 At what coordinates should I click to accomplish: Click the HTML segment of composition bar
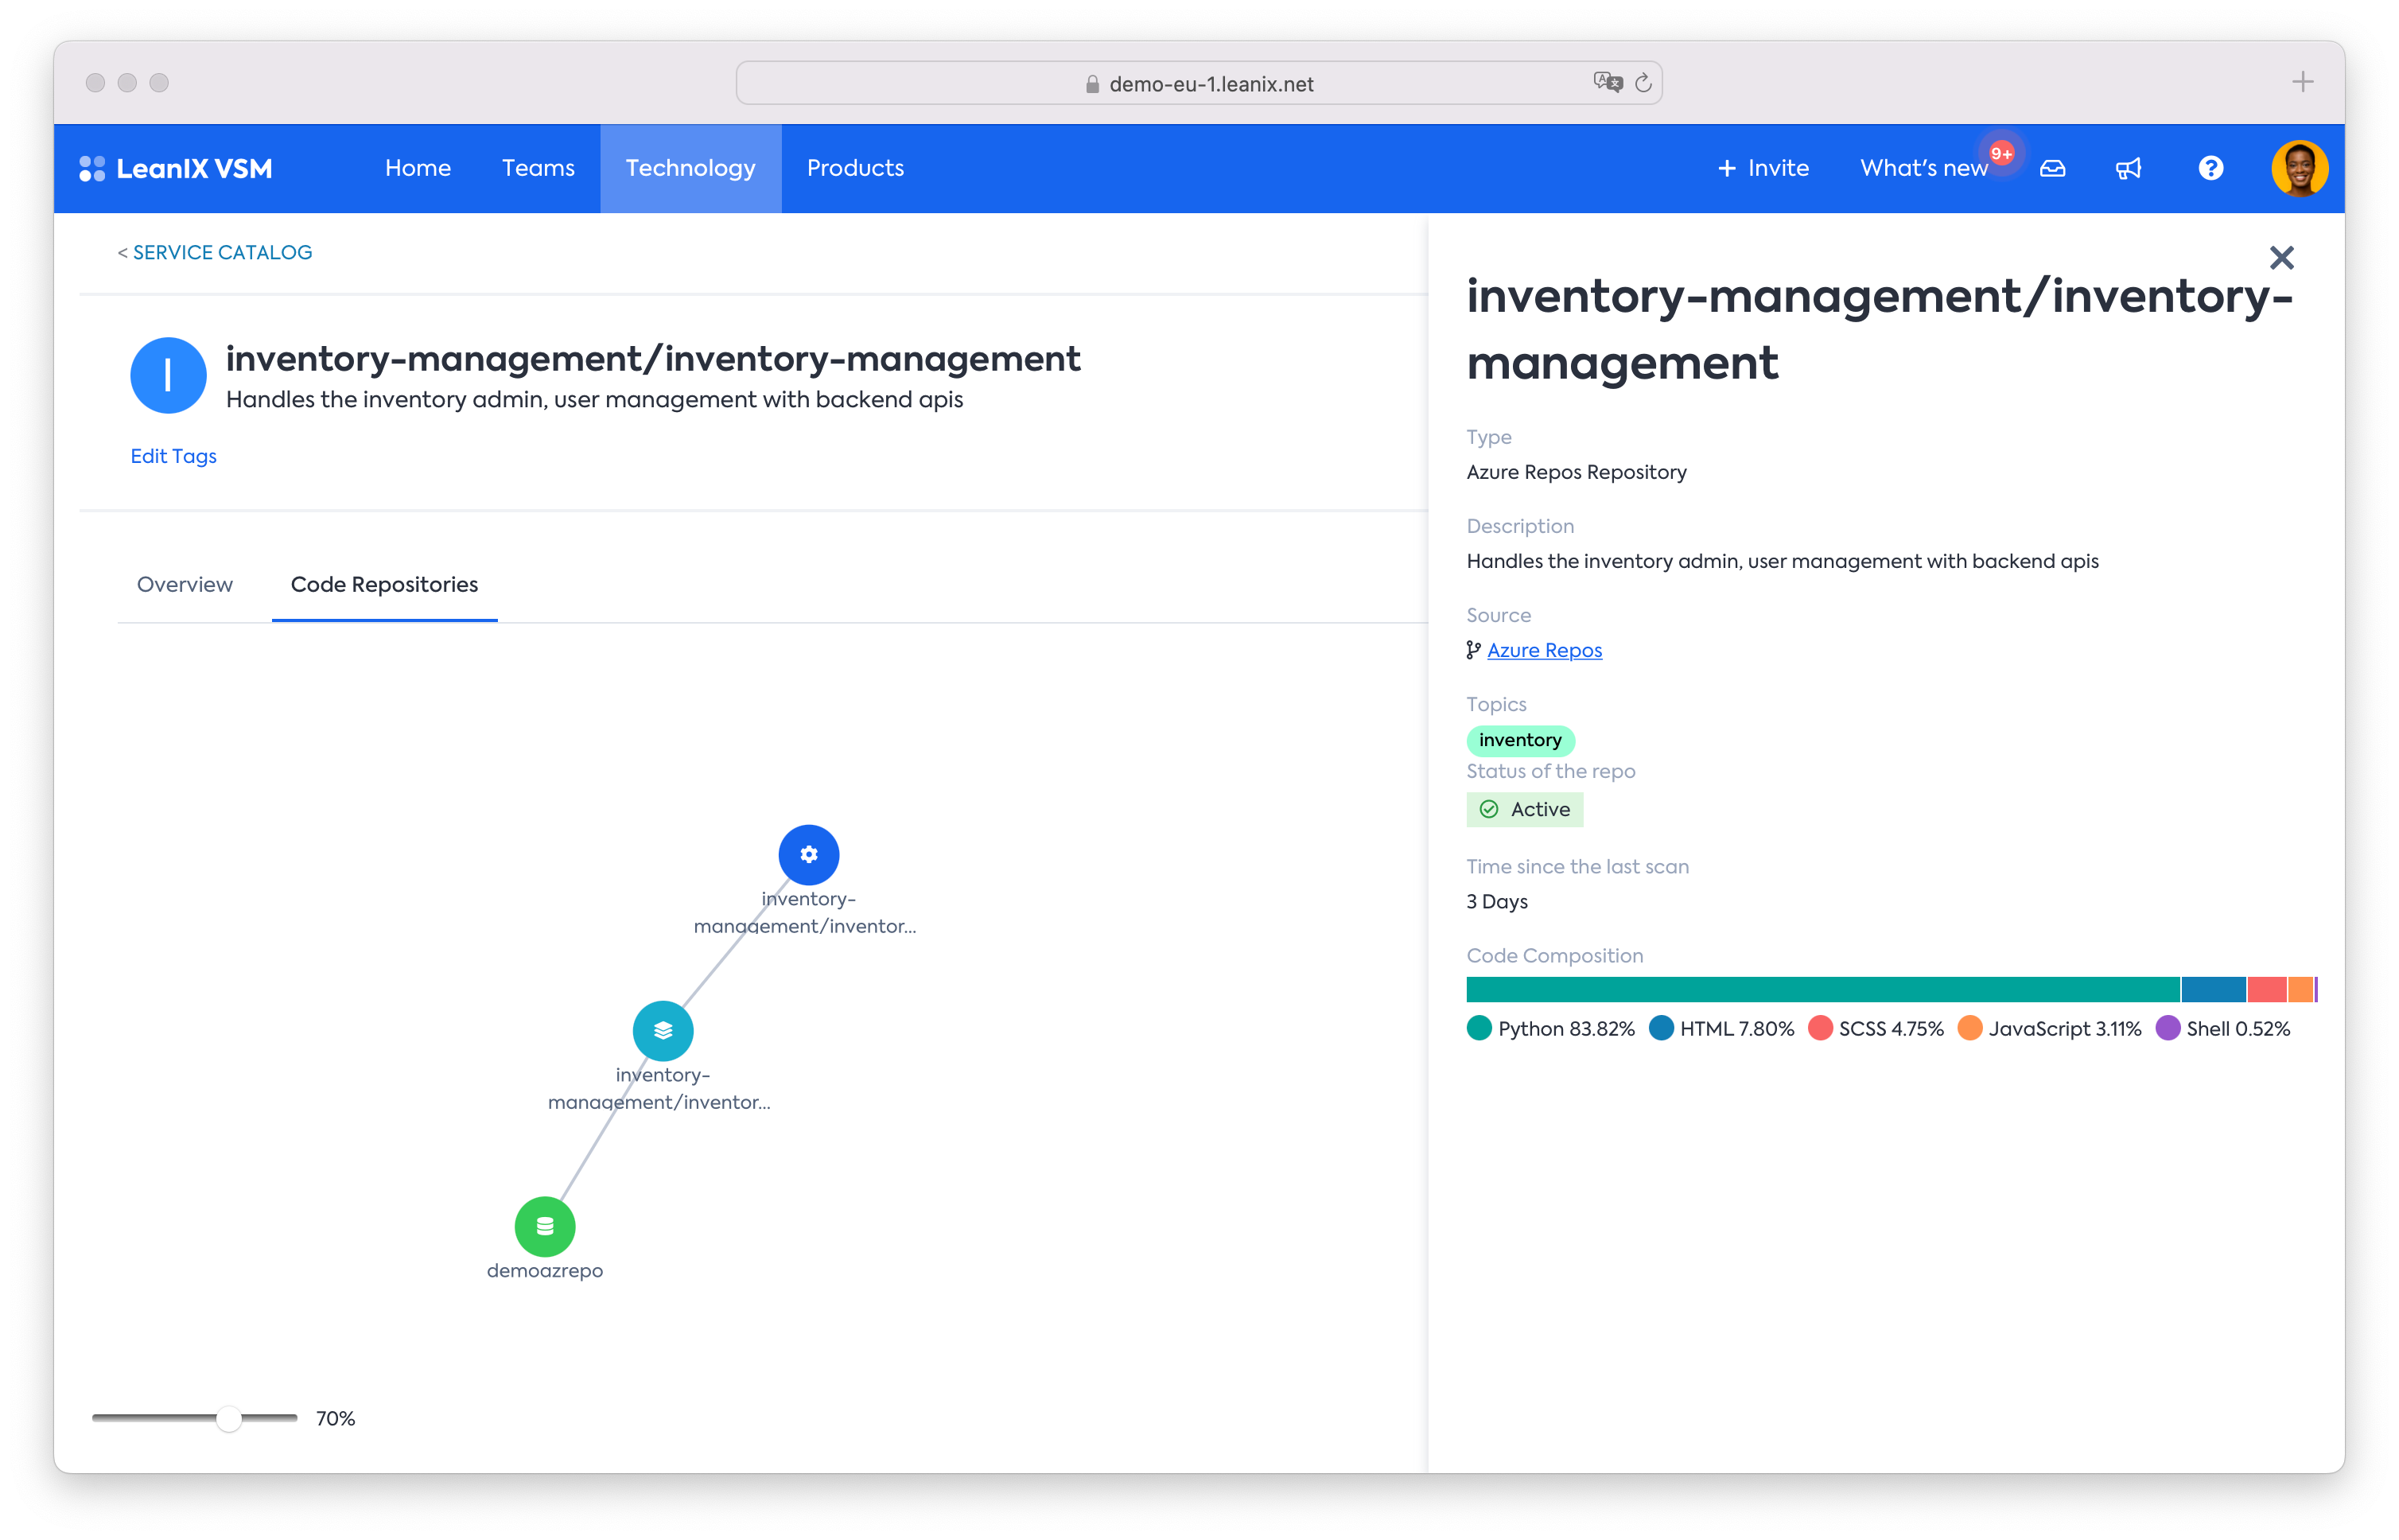[x=2213, y=989]
